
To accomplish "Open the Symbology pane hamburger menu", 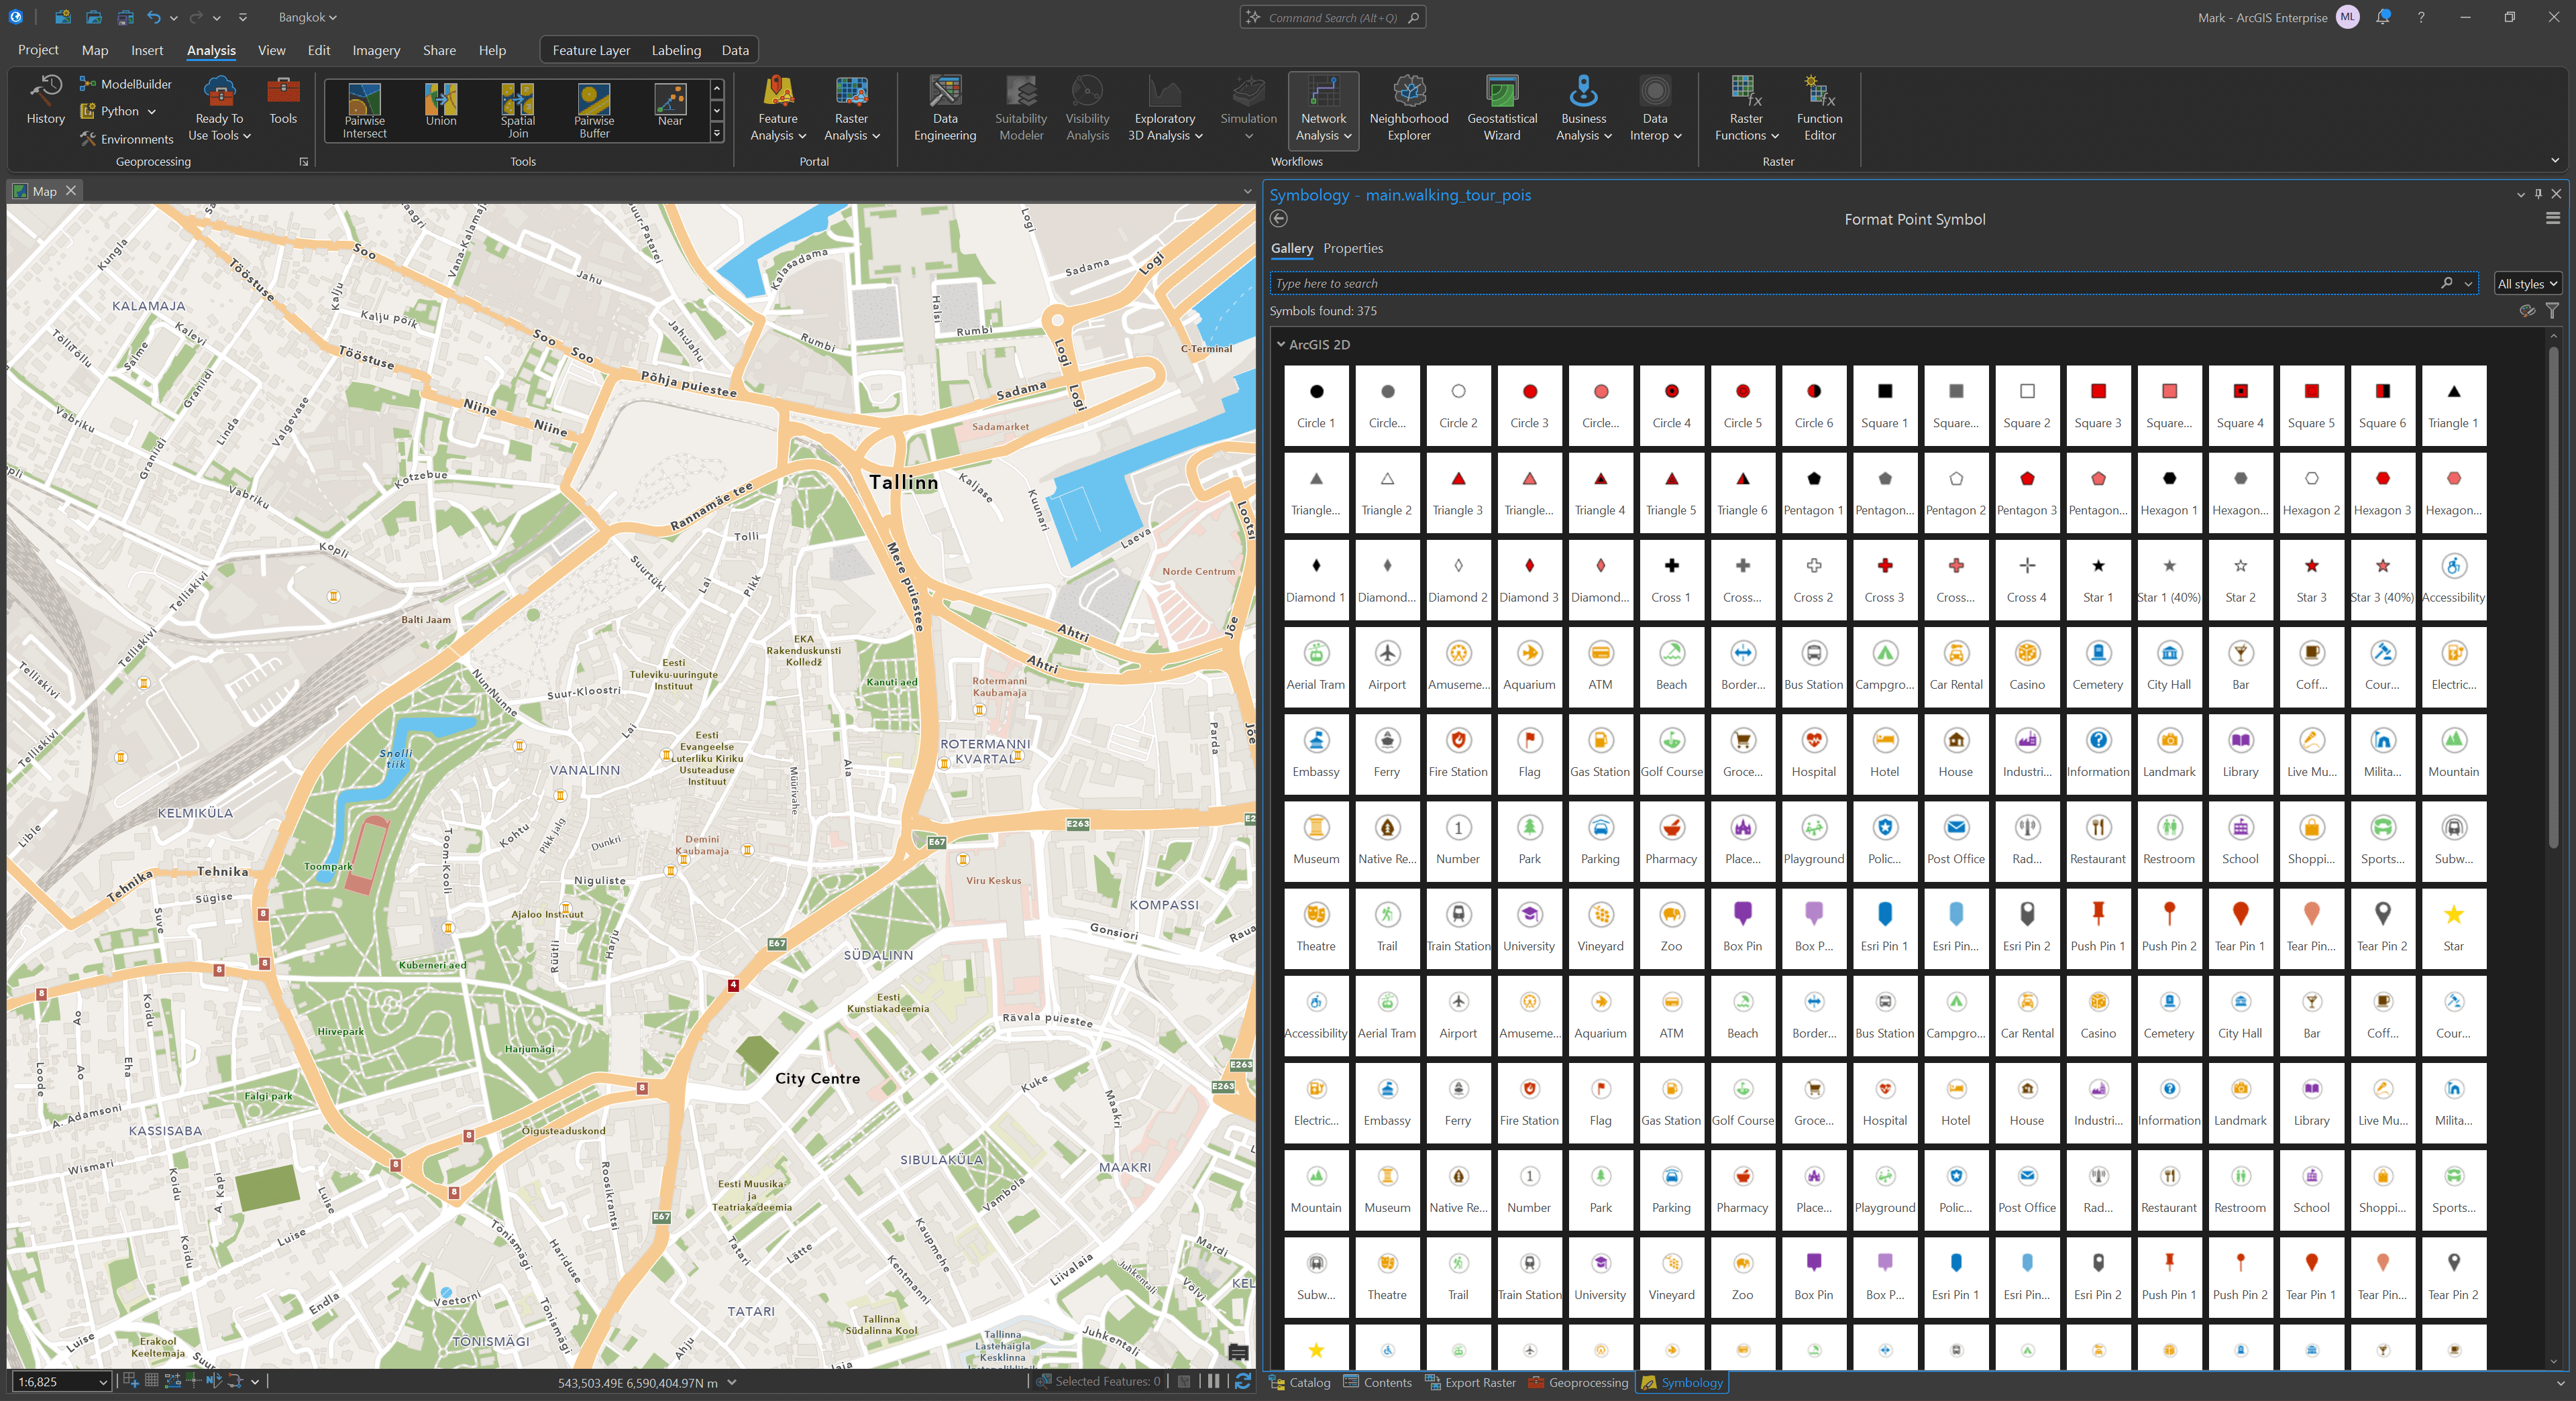I will (x=2553, y=219).
